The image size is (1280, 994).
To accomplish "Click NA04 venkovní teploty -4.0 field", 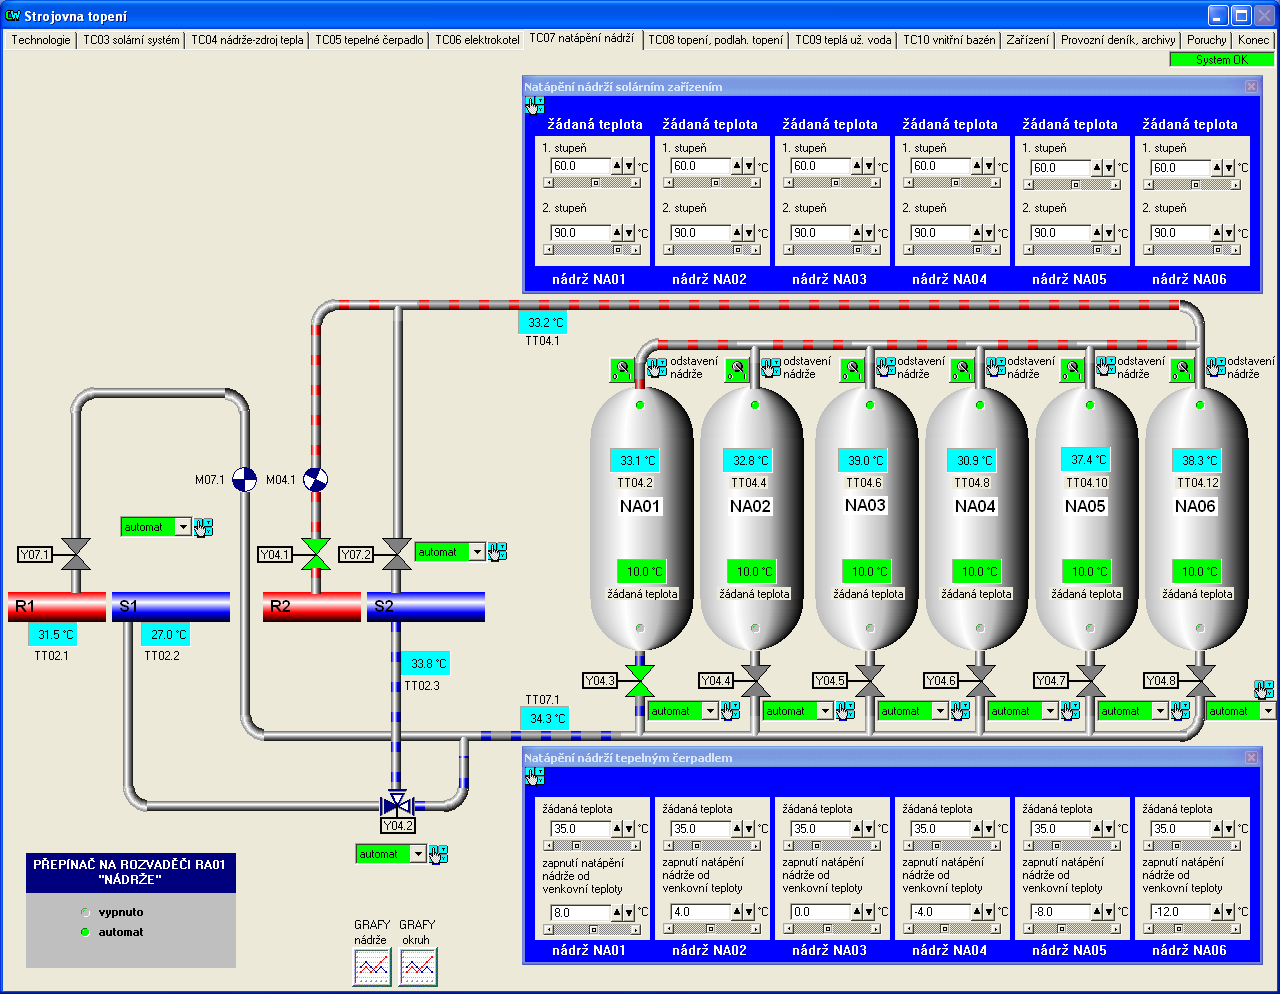I will (x=940, y=912).
